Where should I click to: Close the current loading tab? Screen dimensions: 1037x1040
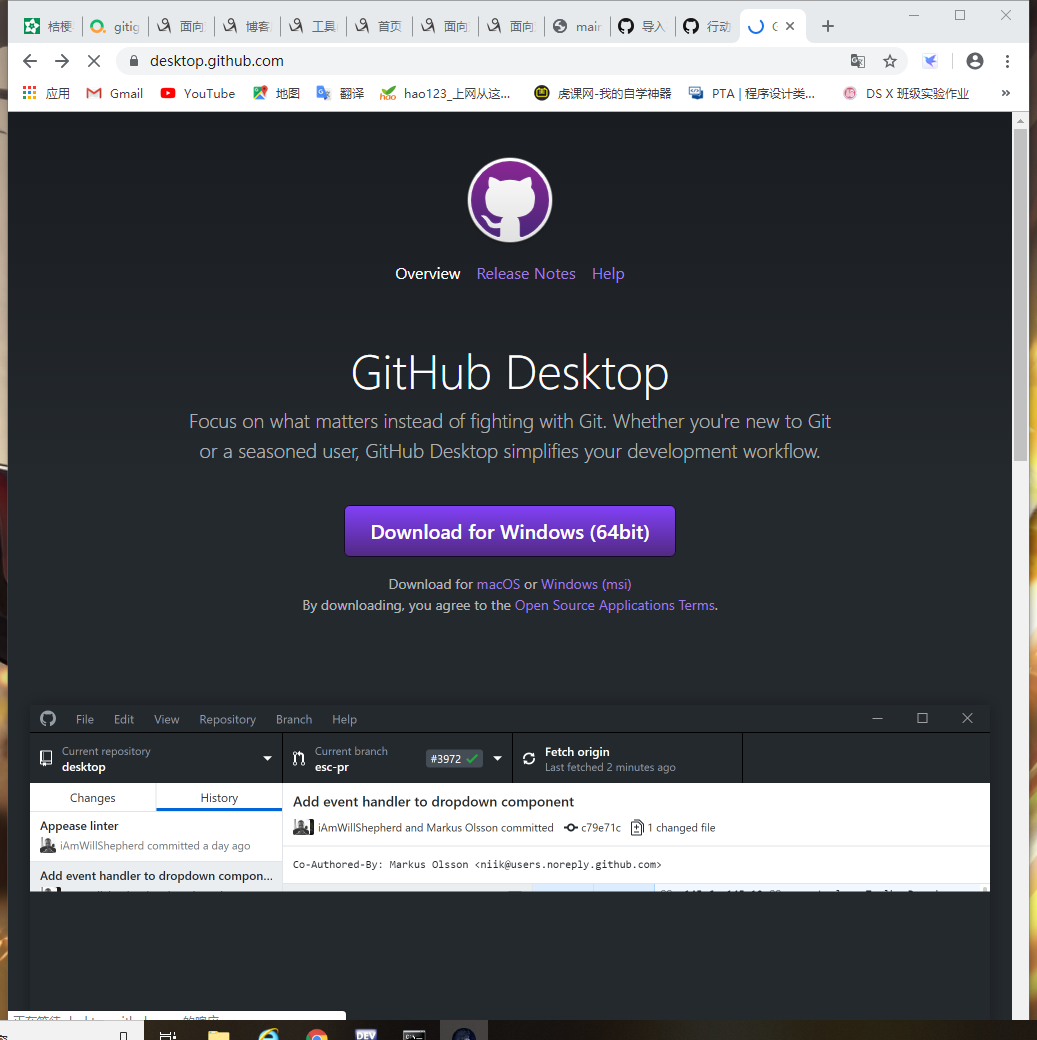tap(790, 26)
